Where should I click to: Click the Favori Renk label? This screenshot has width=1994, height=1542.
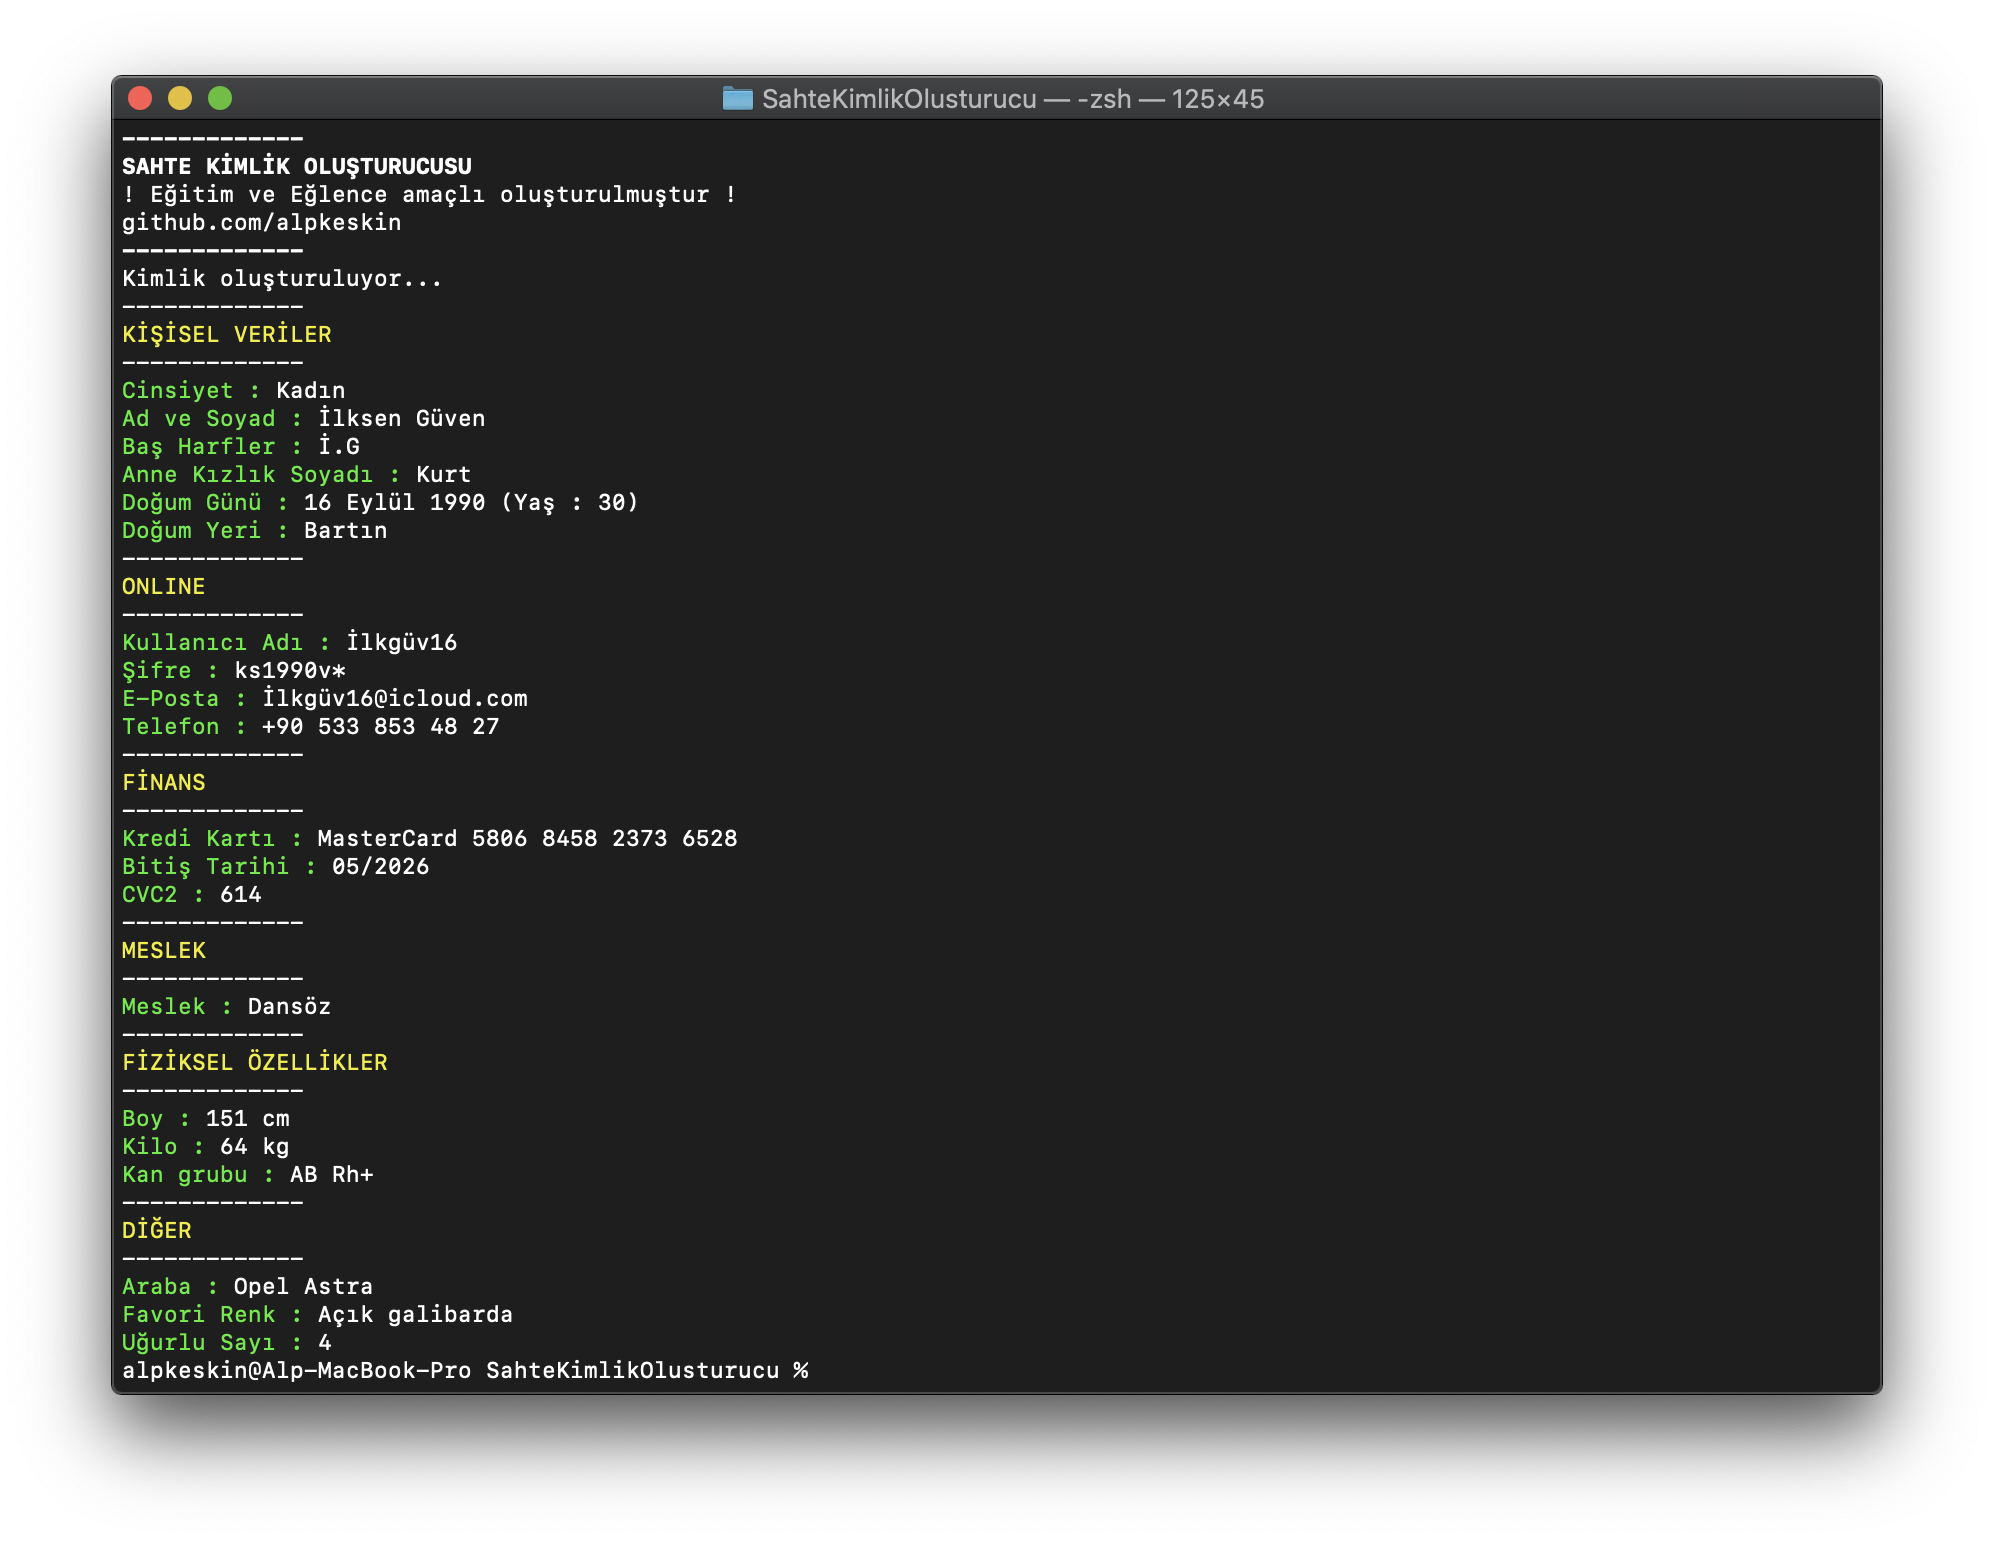199,1314
